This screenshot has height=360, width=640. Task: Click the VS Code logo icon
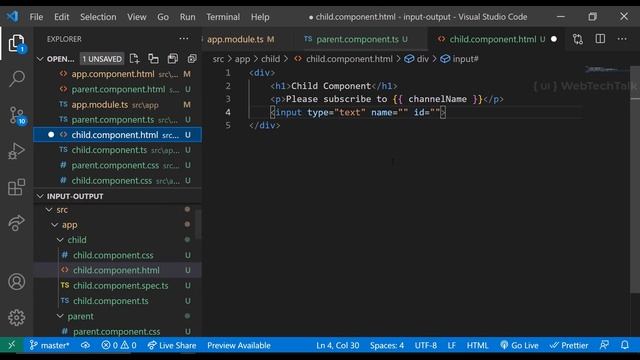point(12,17)
